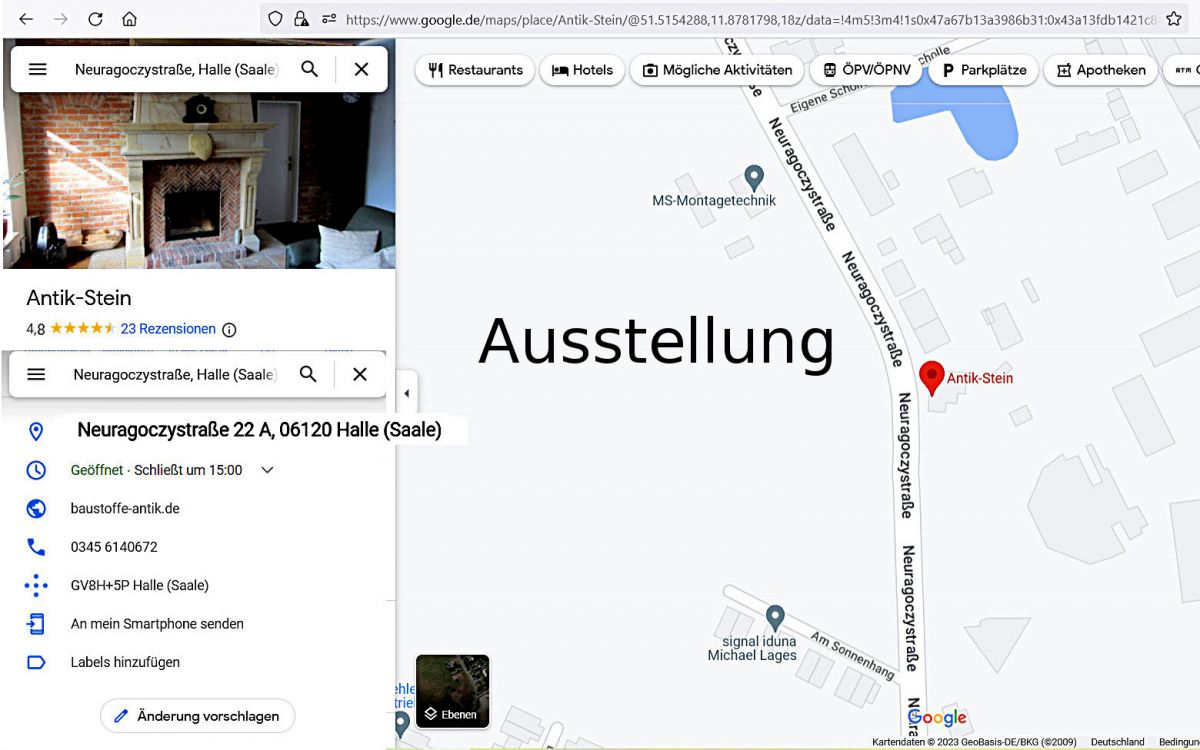The height and width of the screenshot is (750, 1200).
Task: Reload the page with the refresh icon
Action: (95, 19)
